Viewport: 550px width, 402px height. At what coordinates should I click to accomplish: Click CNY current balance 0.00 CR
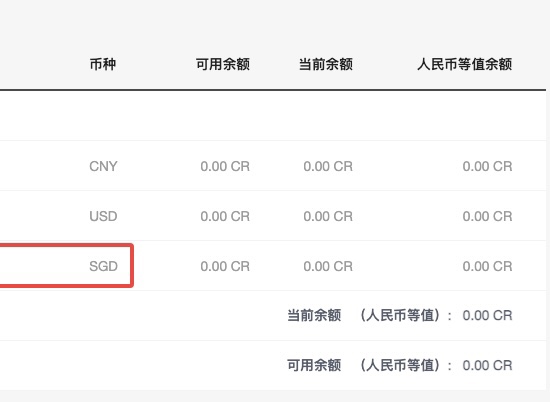coord(328,166)
